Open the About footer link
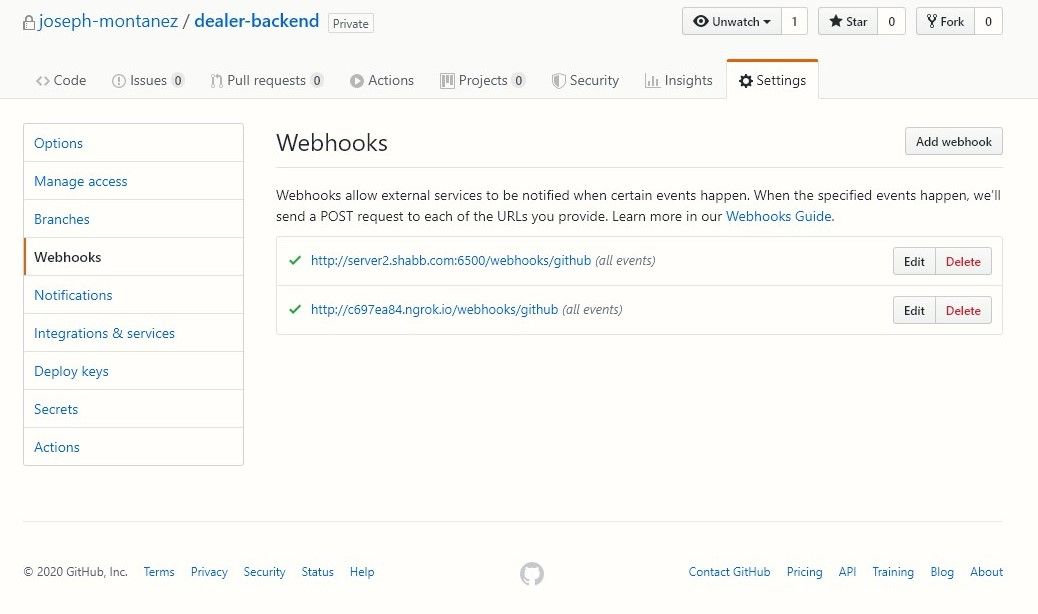The height and width of the screenshot is (614, 1038). tap(986, 572)
